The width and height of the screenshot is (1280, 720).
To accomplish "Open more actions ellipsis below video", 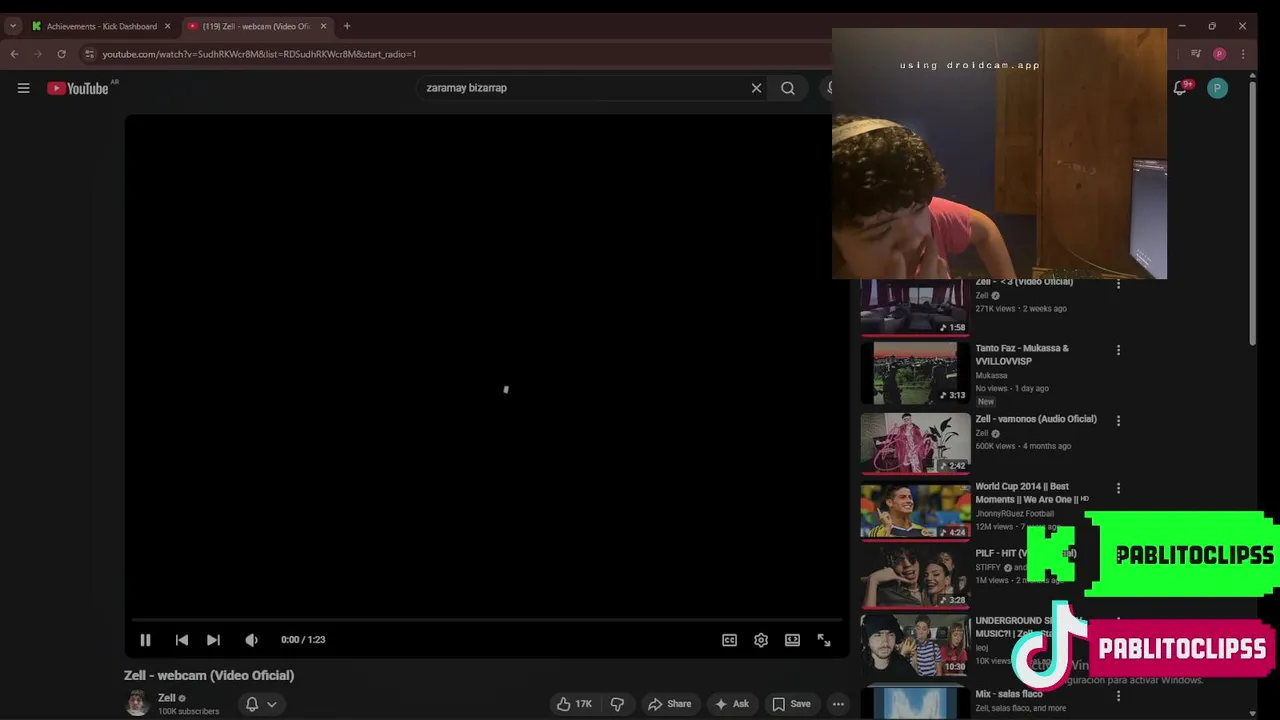I will pyautogui.click(x=838, y=704).
